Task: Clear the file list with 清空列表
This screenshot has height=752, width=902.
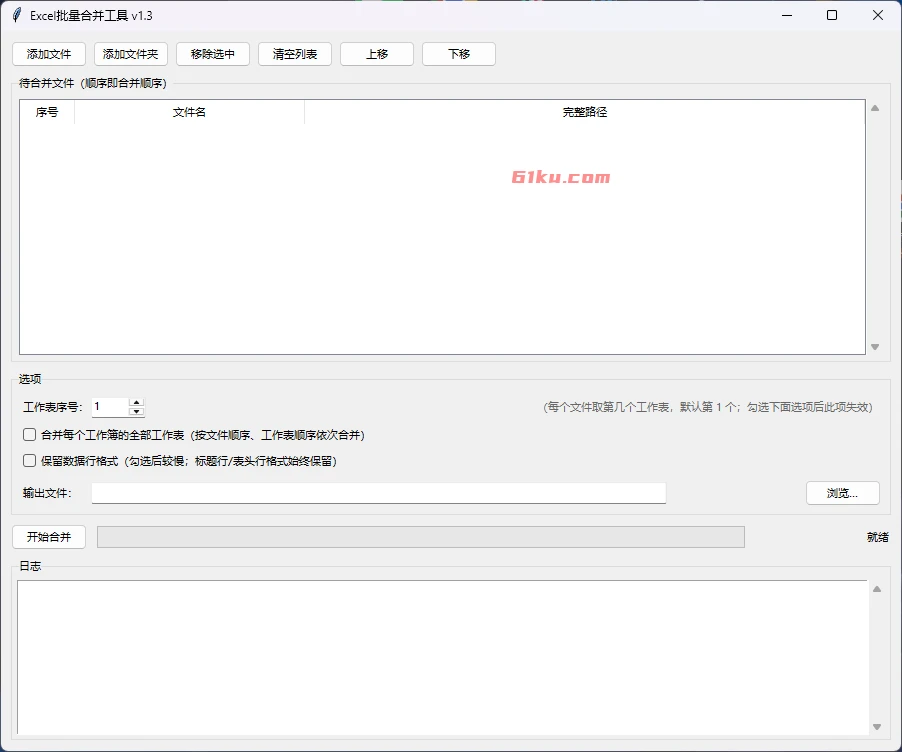Action: click(x=295, y=54)
